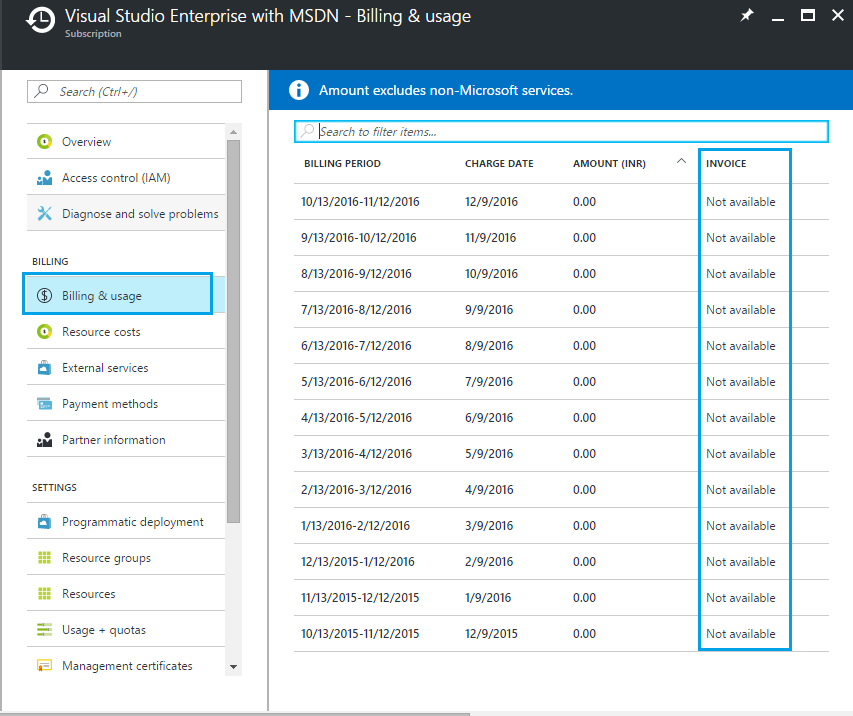The height and width of the screenshot is (716, 853).
Task: Click the Search to filter items field
Action: [561, 132]
